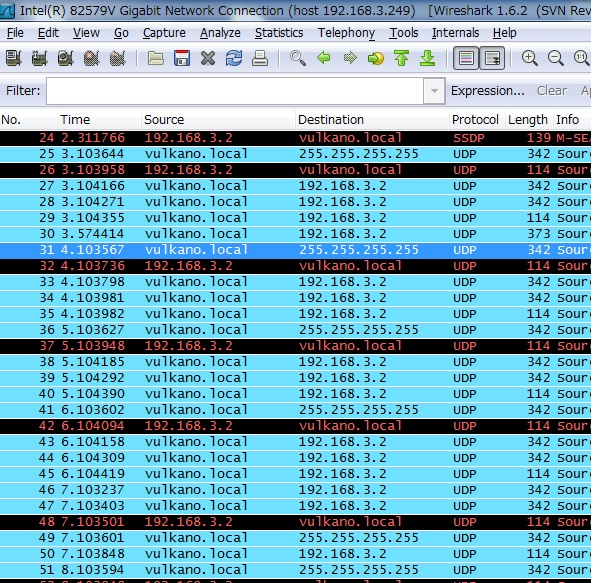Click the Clear filter button

(x=552, y=91)
